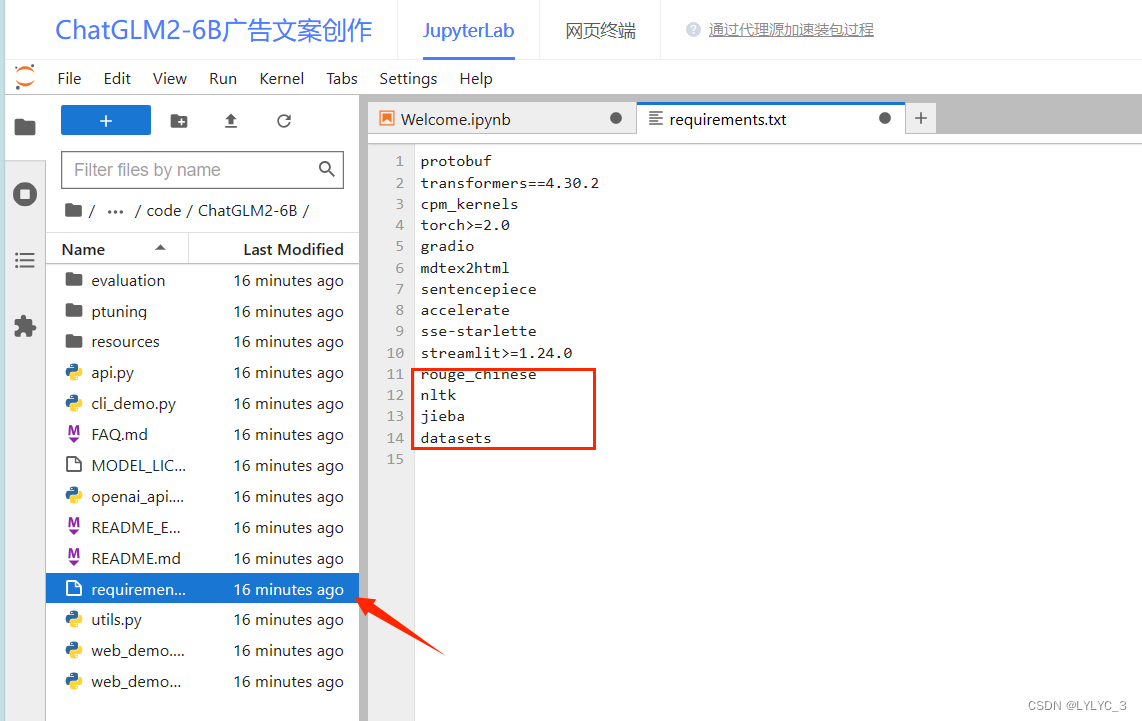The height and width of the screenshot is (721, 1142).
Task: Select requiremen... file in list
Action: [202, 589]
